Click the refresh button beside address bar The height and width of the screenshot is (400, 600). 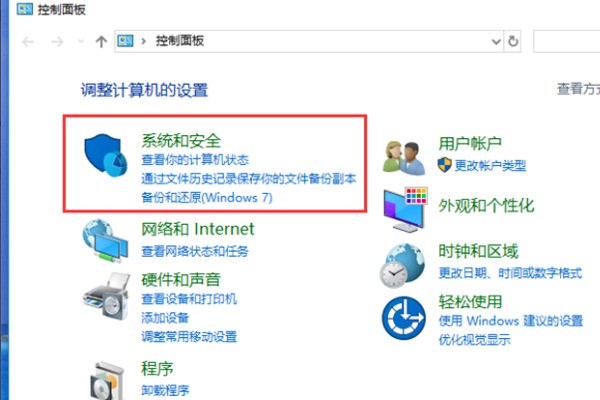click(513, 41)
